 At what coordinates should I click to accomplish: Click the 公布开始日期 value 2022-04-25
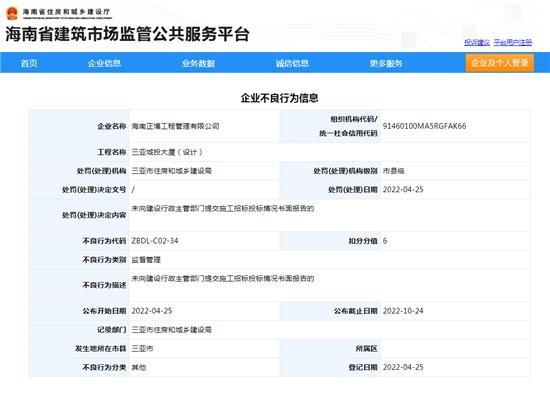coord(152,311)
